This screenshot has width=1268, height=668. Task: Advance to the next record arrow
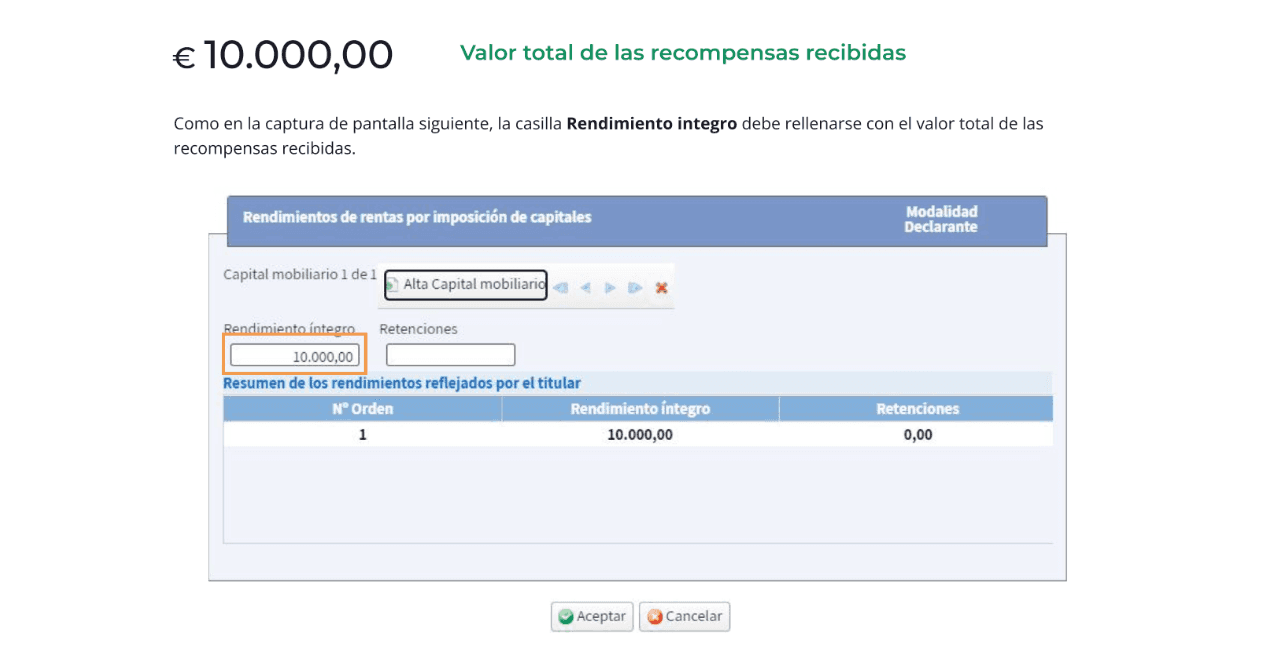[x=610, y=287]
